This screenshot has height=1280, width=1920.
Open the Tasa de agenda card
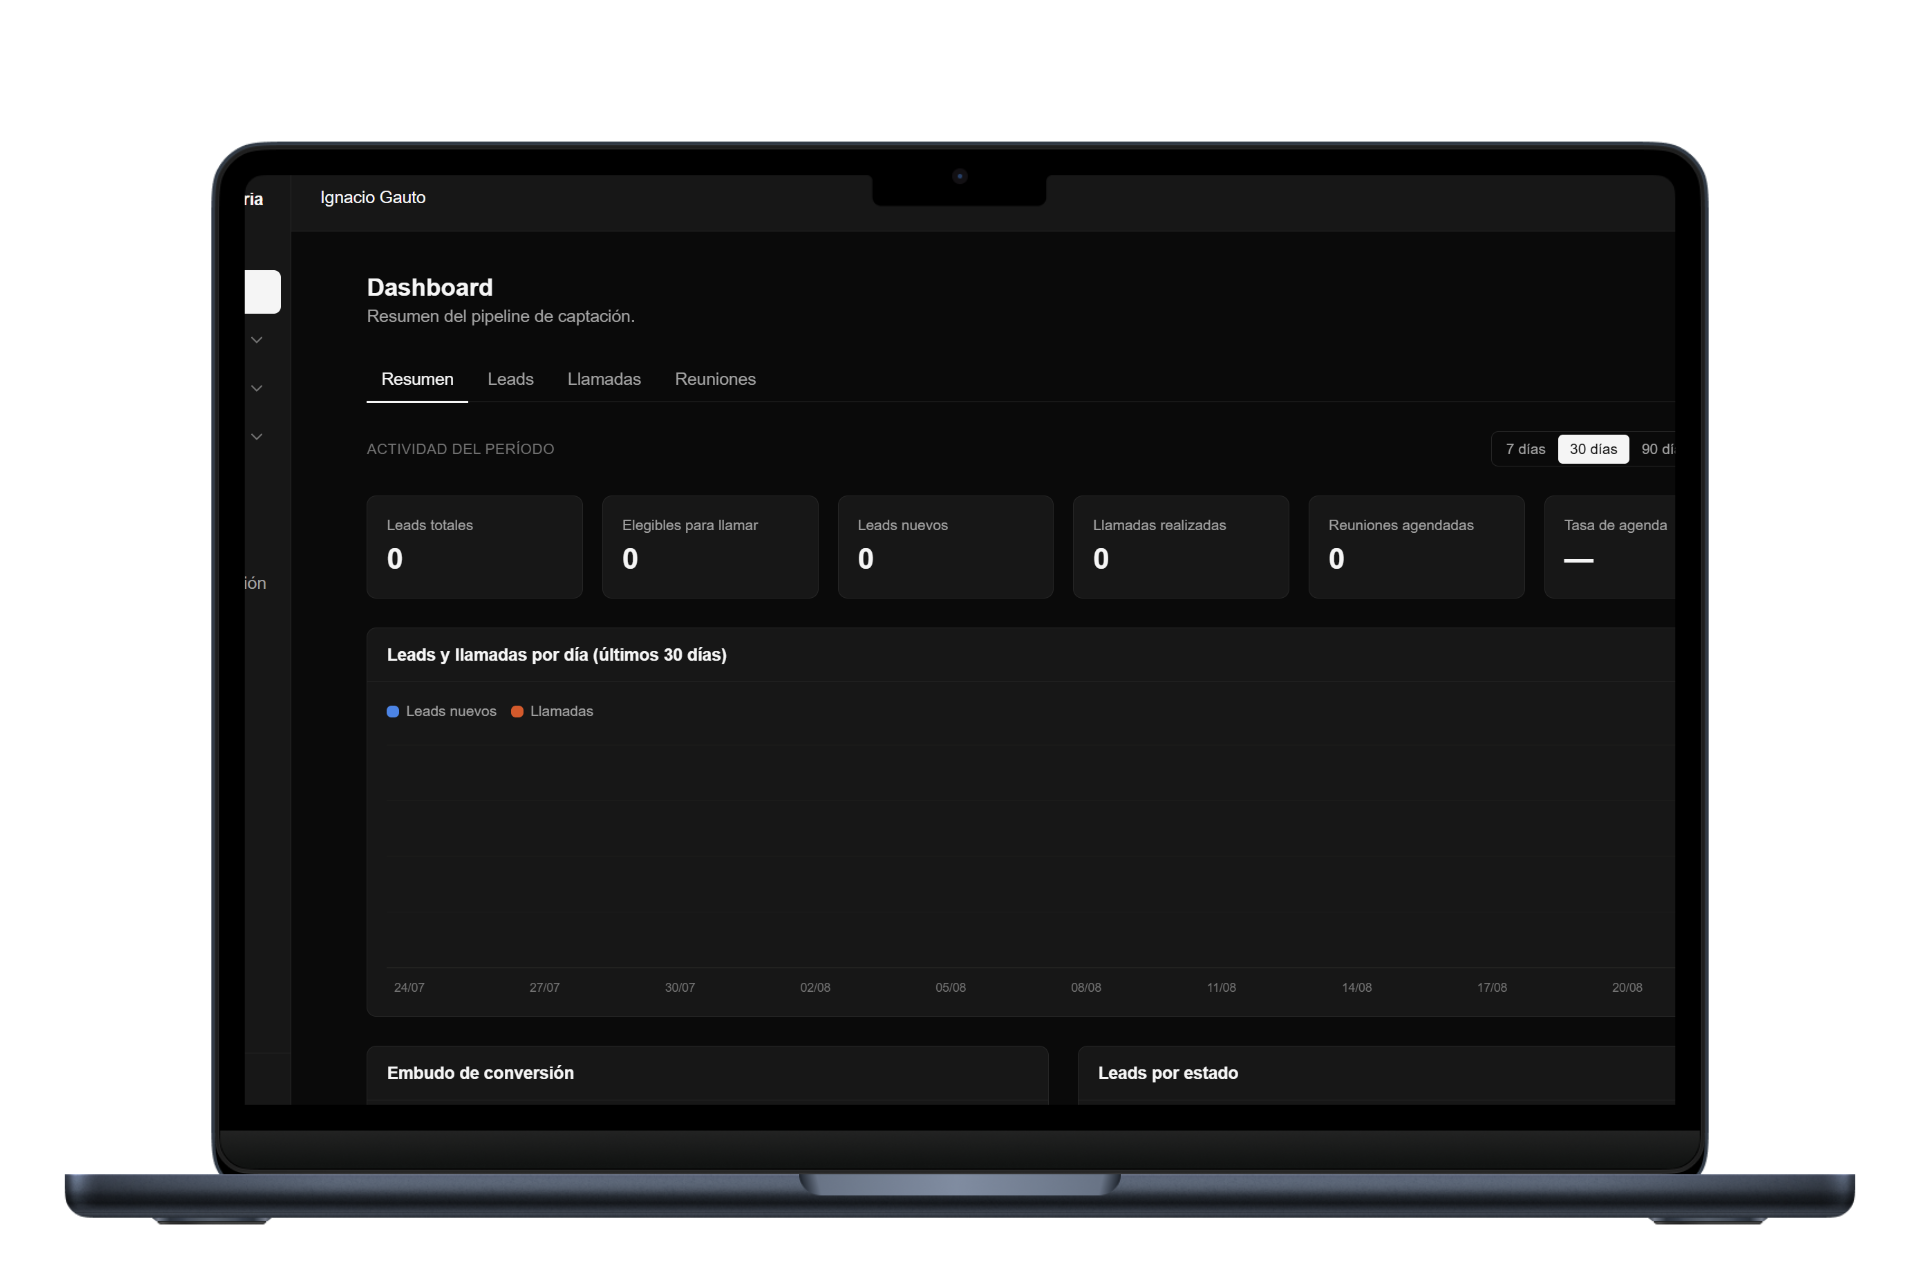[x=1610, y=547]
